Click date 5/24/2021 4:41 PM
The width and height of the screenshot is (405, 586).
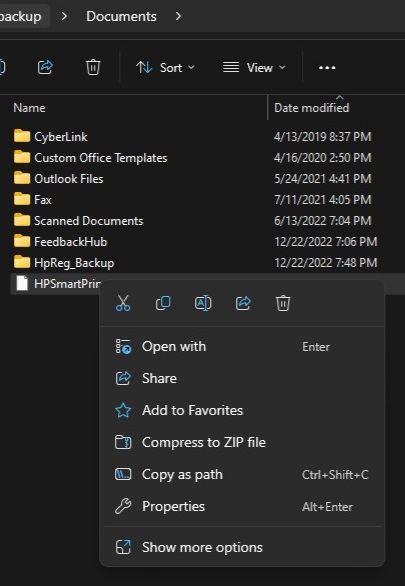click(323, 179)
